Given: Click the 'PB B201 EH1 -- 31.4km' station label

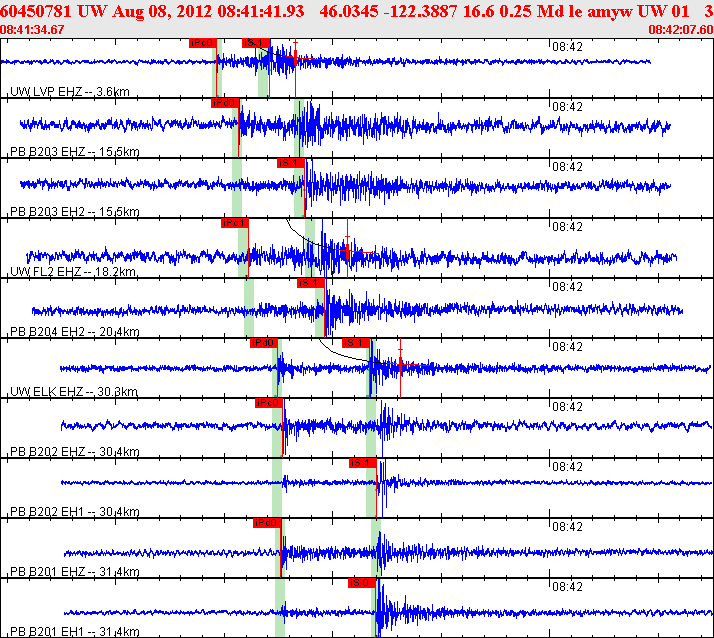Looking at the screenshot, I should pyautogui.click(x=75, y=632).
